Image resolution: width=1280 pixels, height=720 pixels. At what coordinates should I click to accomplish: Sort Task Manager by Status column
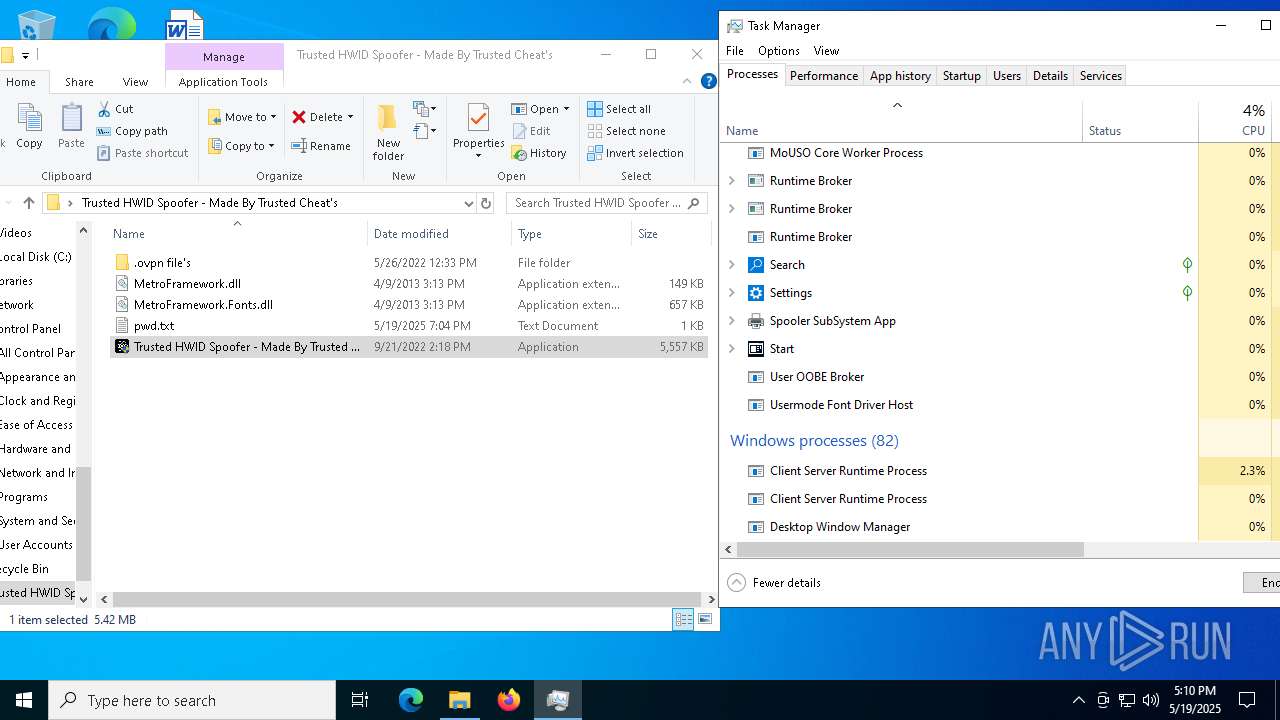(1140, 120)
